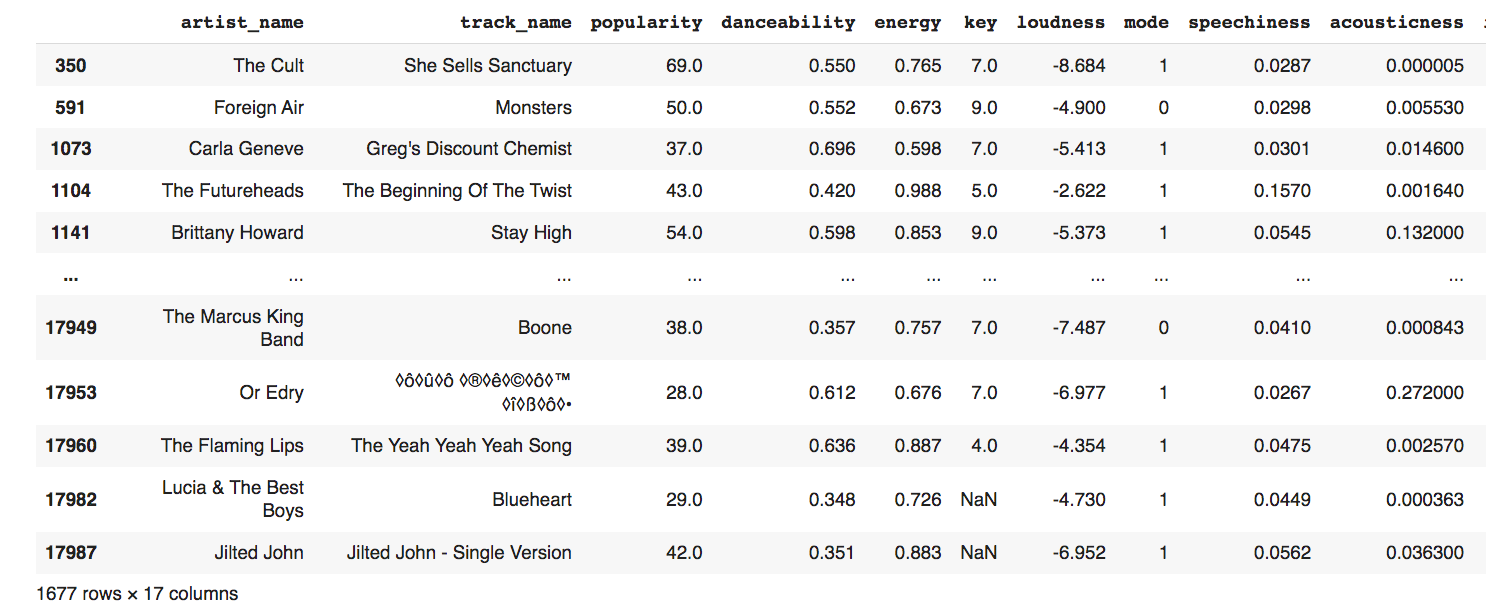This screenshot has width=1486, height=614.
Task: Click the Jilted John - Single Version cell
Action: pyautogui.click(x=459, y=552)
